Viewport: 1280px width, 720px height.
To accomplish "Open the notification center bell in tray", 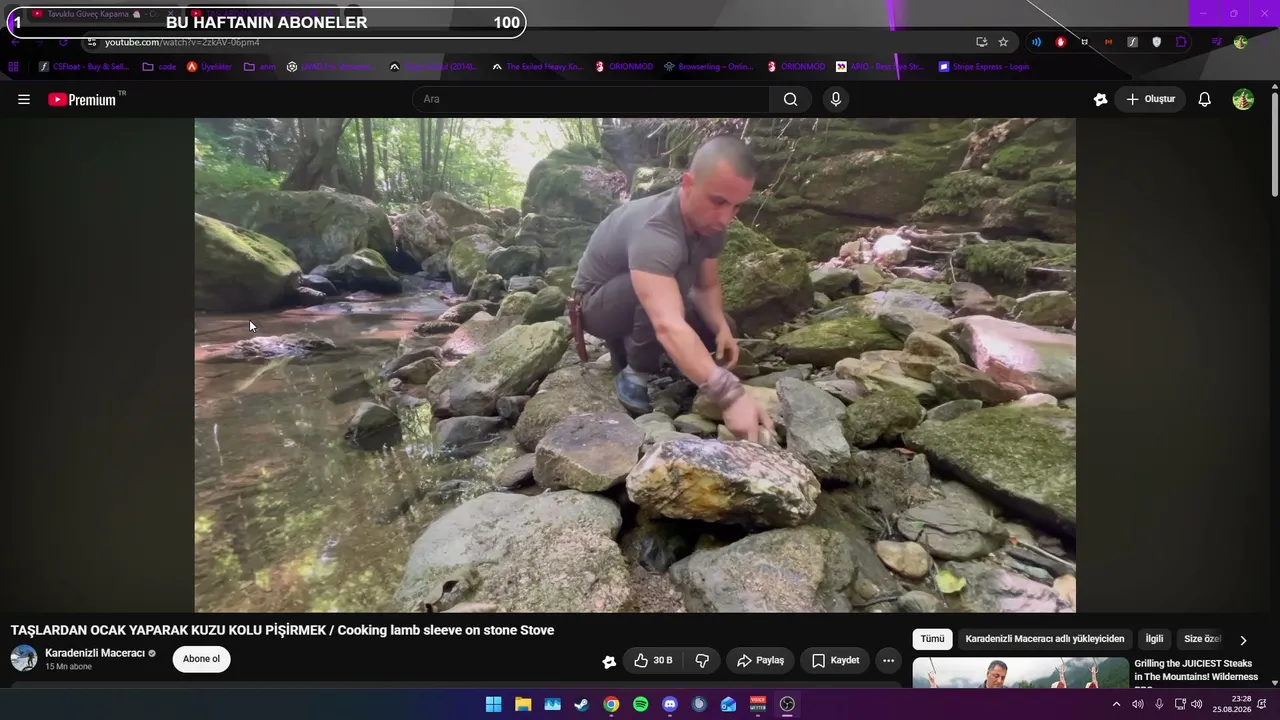I will pos(1262,704).
